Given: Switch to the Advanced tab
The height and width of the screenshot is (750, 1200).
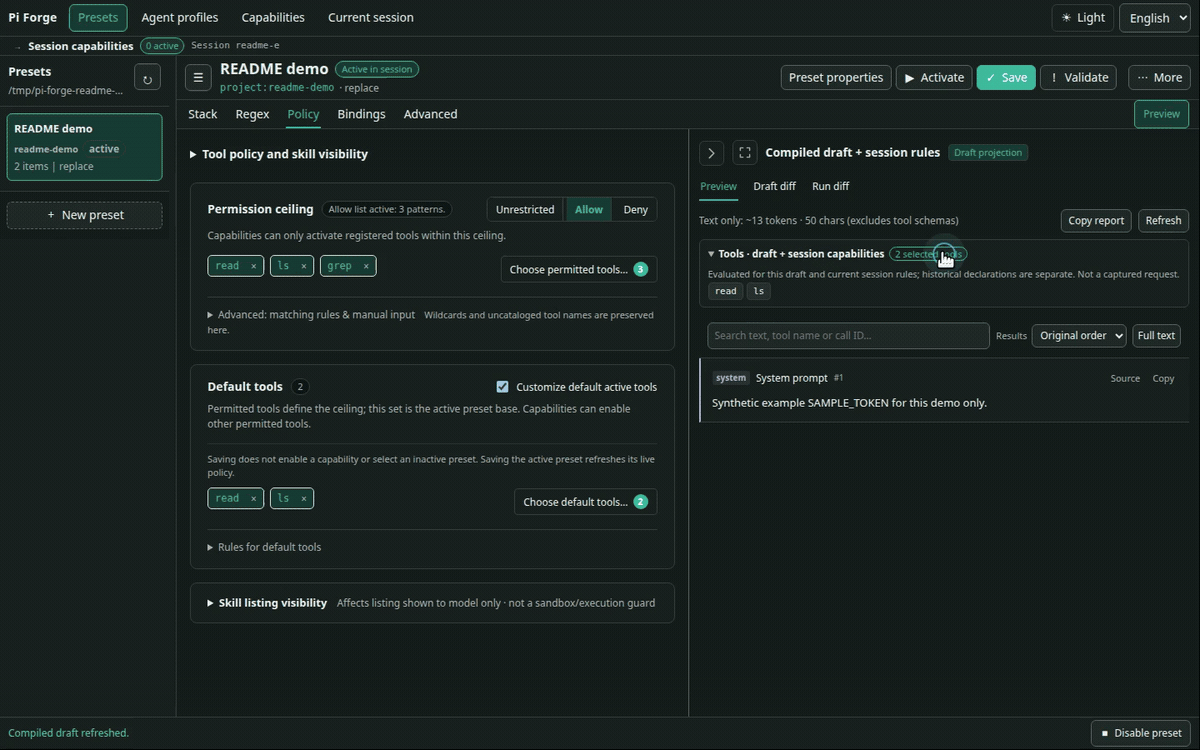Looking at the screenshot, I should 430,114.
